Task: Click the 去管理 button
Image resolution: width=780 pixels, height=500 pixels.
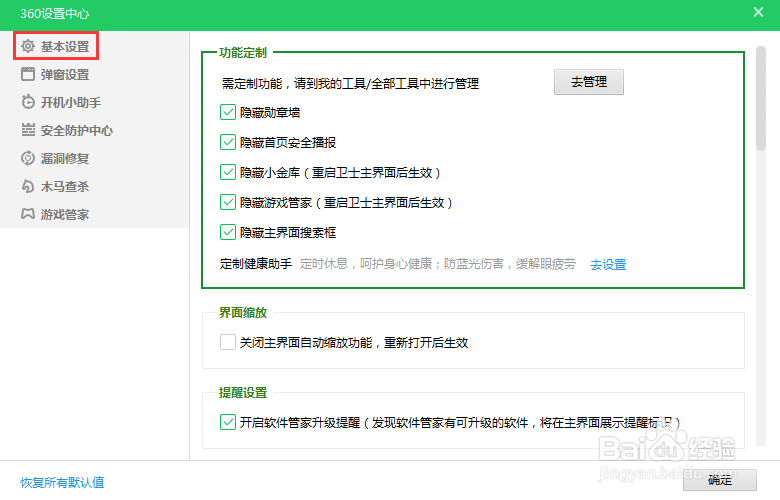Action: 588,82
